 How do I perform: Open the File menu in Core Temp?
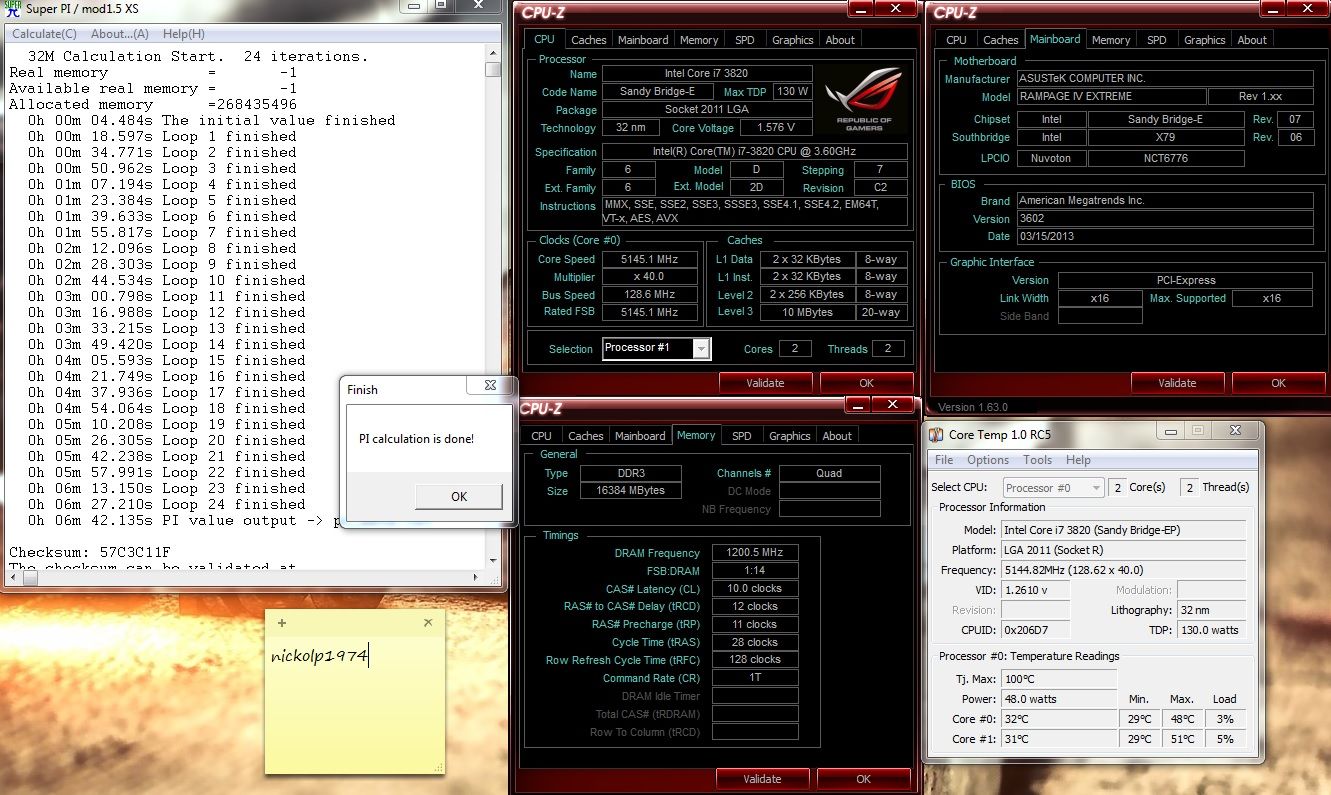(x=944, y=460)
